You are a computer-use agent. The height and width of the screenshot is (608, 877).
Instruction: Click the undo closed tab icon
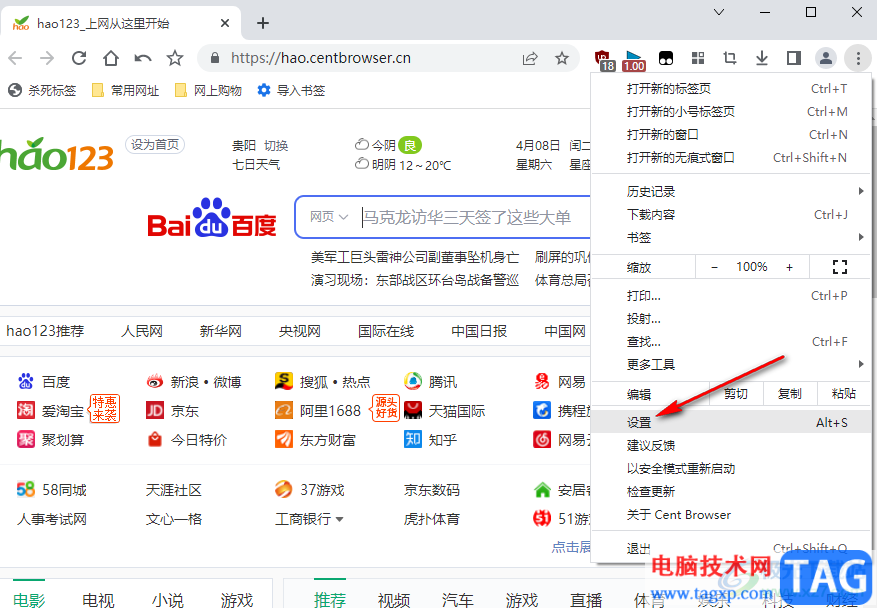click(143, 58)
